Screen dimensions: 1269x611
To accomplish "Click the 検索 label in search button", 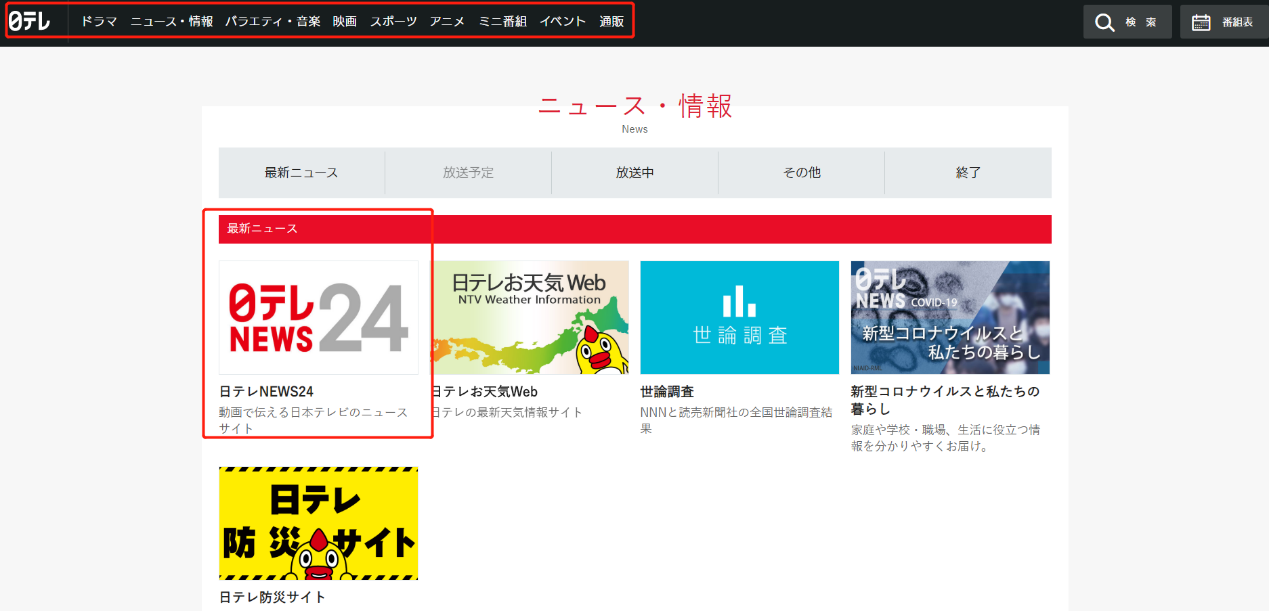I will pyautogui.click(x=1142, y=22).
